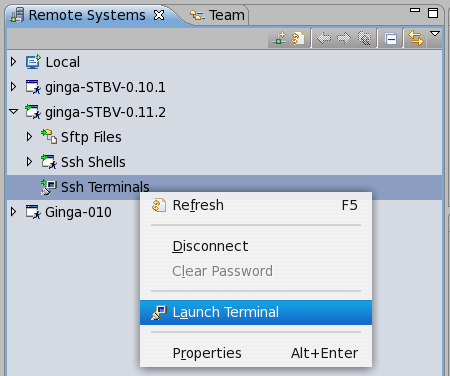Click the Local connection computer icon
The width and height of the screenshot is (450, 376).
coord(33,62)
